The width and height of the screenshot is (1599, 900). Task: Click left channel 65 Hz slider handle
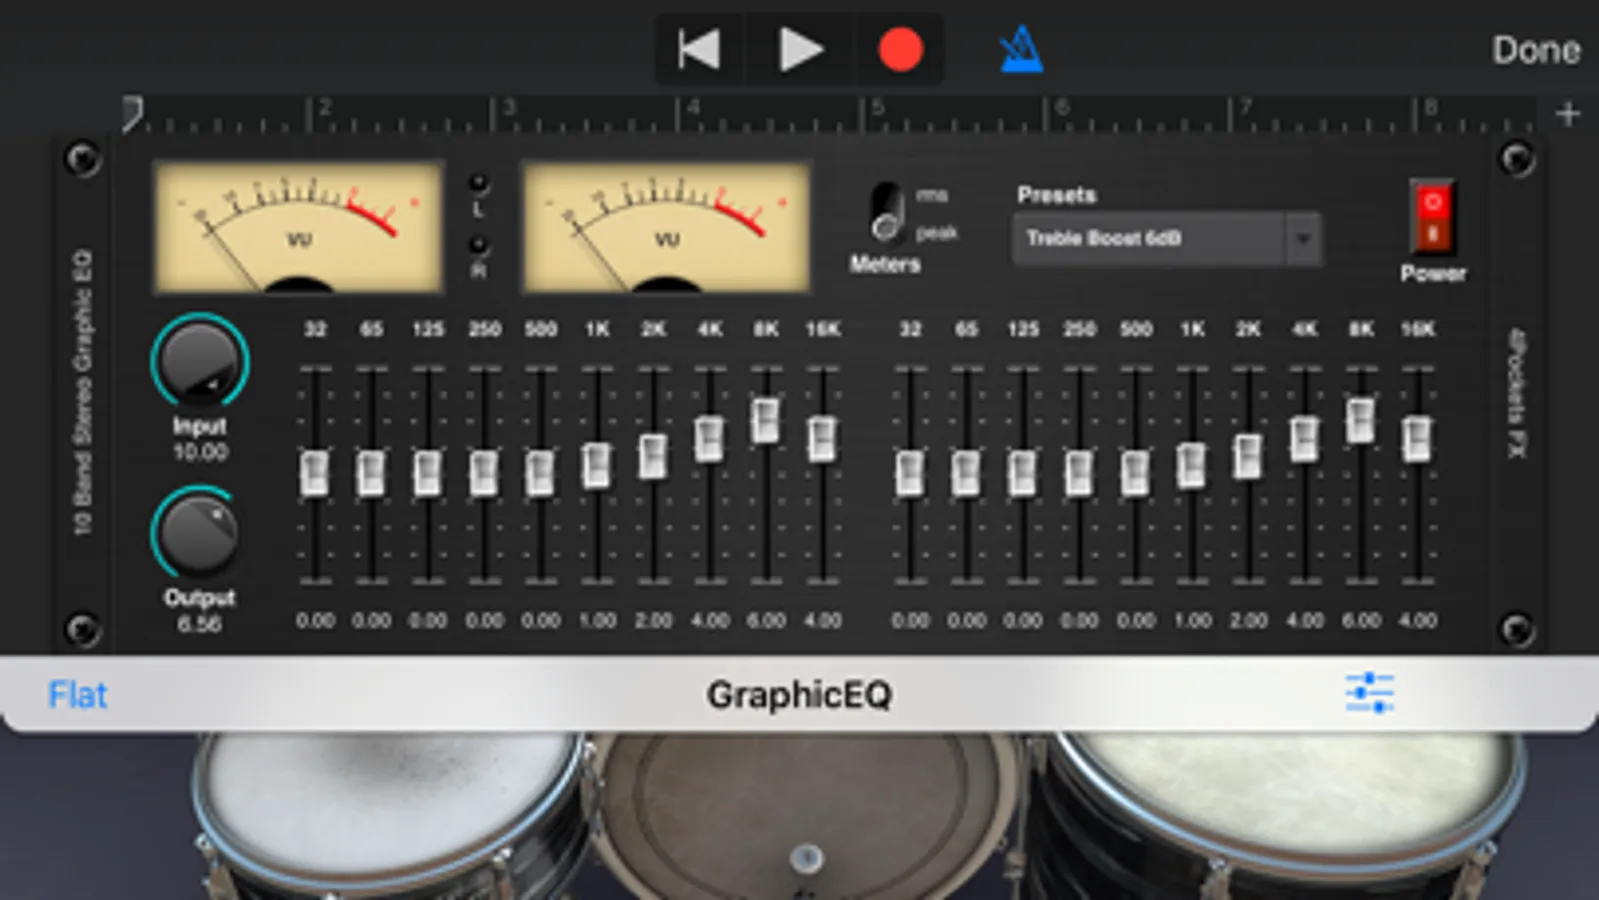371,473
